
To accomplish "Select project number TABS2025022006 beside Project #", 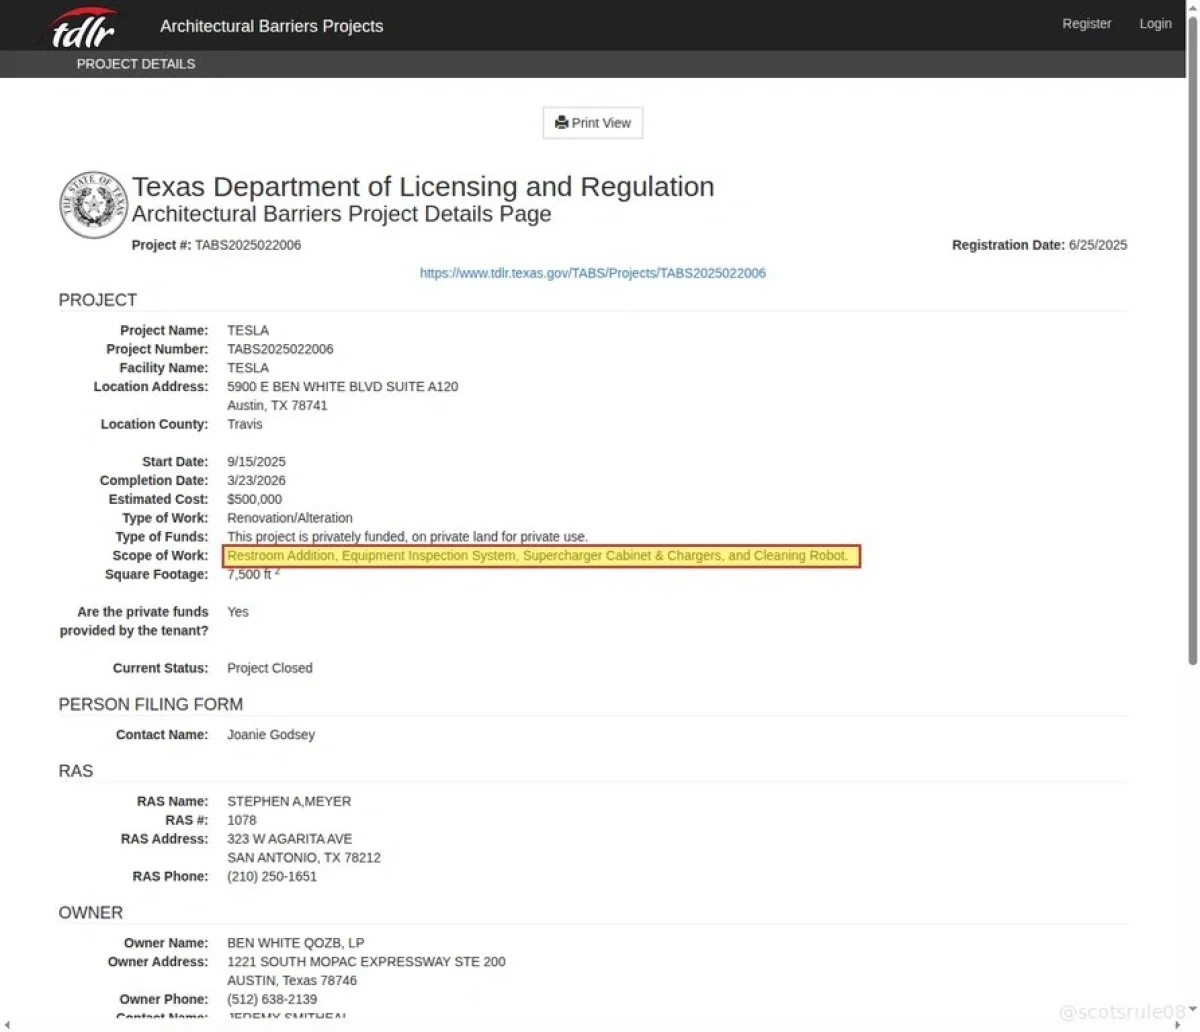I will click(248, 245).
